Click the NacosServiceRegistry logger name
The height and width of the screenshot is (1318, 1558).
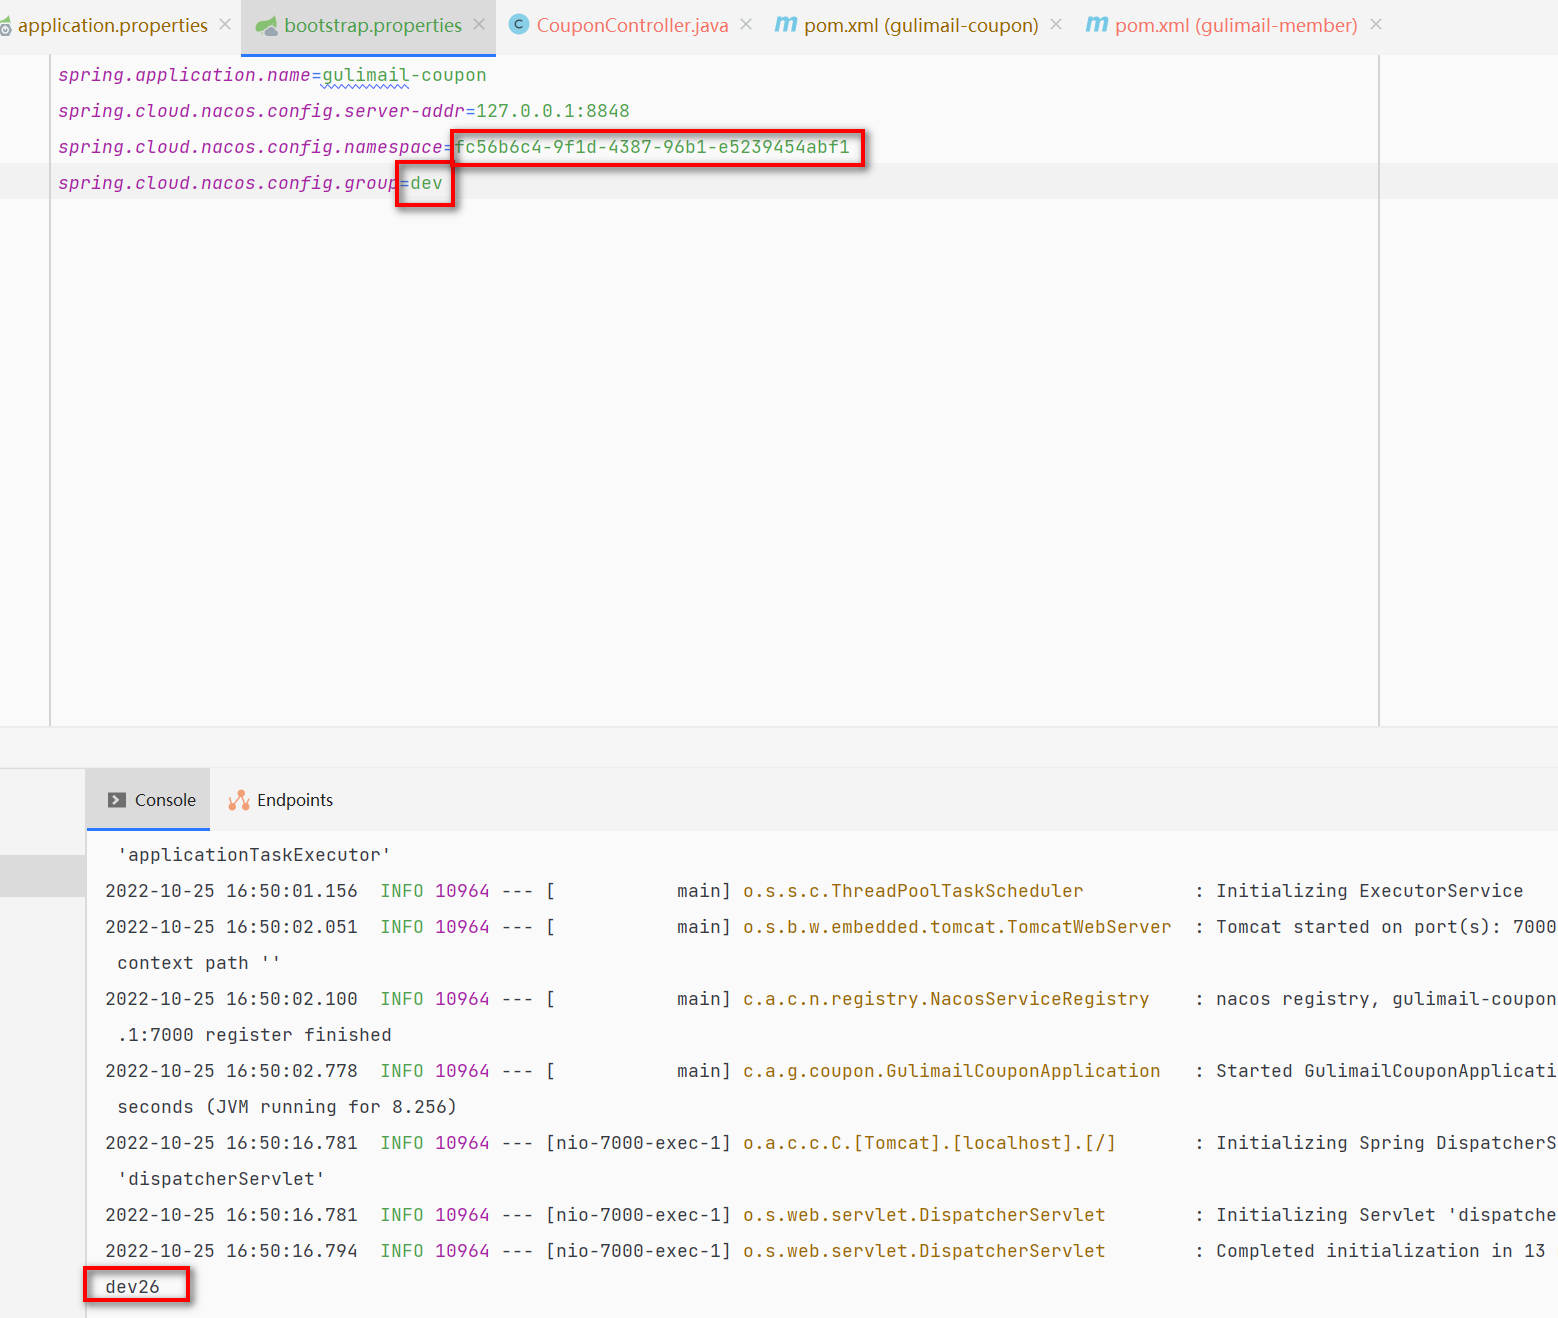coord(946,999)
